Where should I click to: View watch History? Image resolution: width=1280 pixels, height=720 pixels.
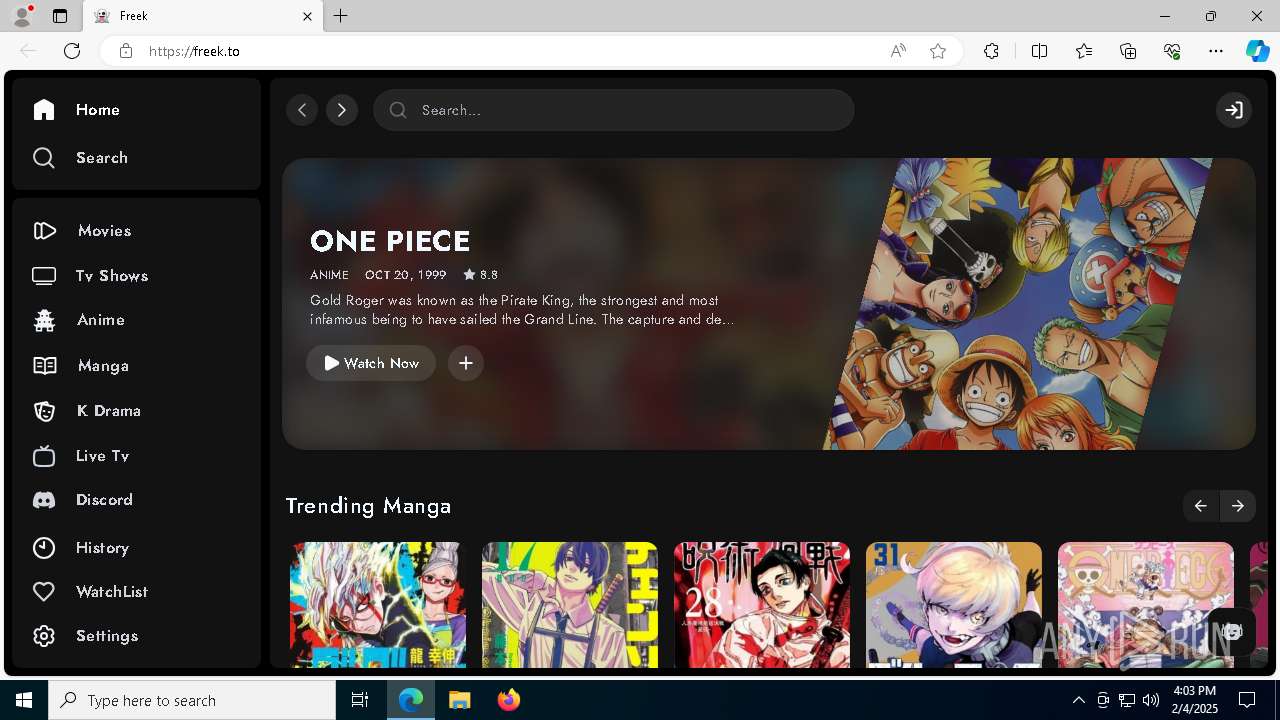point(80,548)
